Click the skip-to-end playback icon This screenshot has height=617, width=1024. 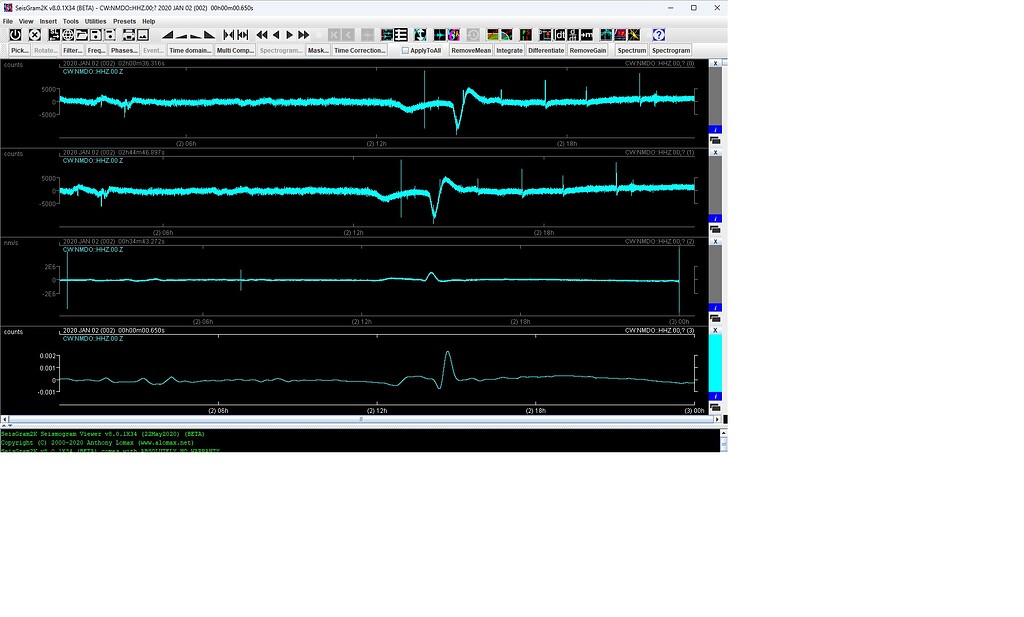click(242, 35)
